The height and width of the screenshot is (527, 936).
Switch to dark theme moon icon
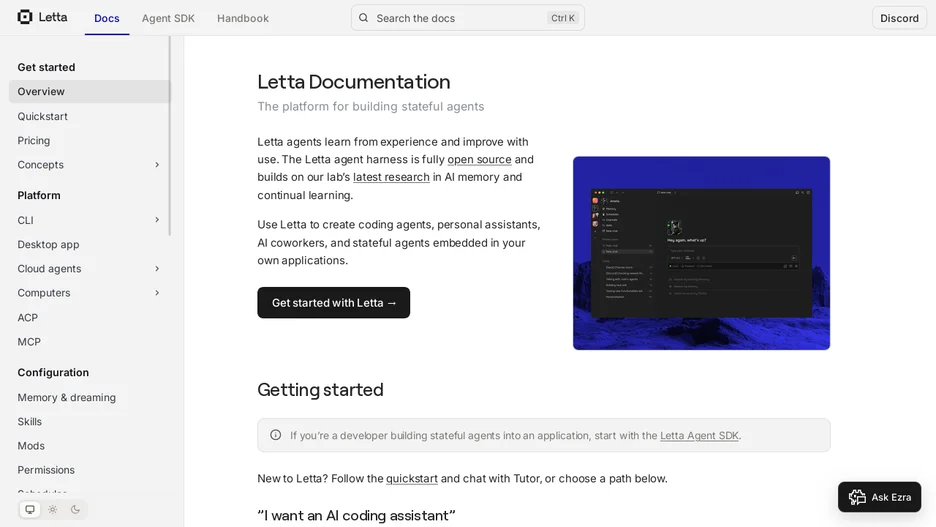click(75, 510)
